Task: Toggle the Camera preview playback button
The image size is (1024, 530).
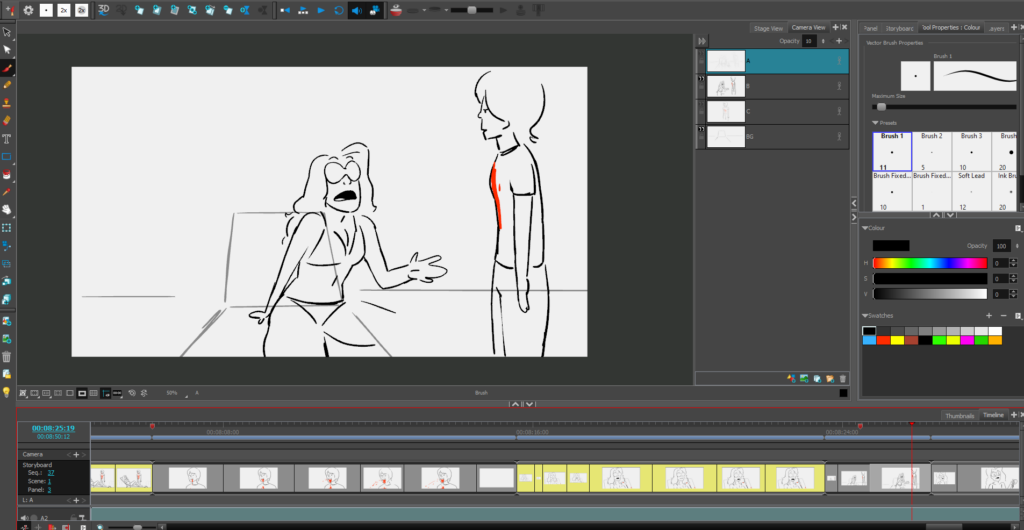Action: coord(374,10)
